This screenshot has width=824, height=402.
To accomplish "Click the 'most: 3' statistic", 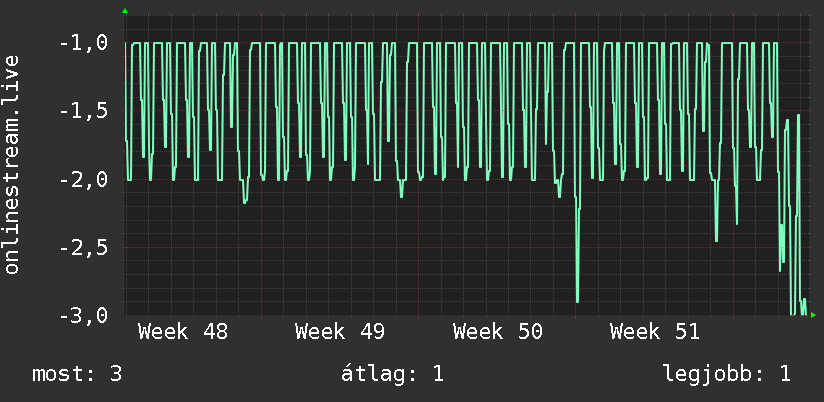I will [77, 374].
